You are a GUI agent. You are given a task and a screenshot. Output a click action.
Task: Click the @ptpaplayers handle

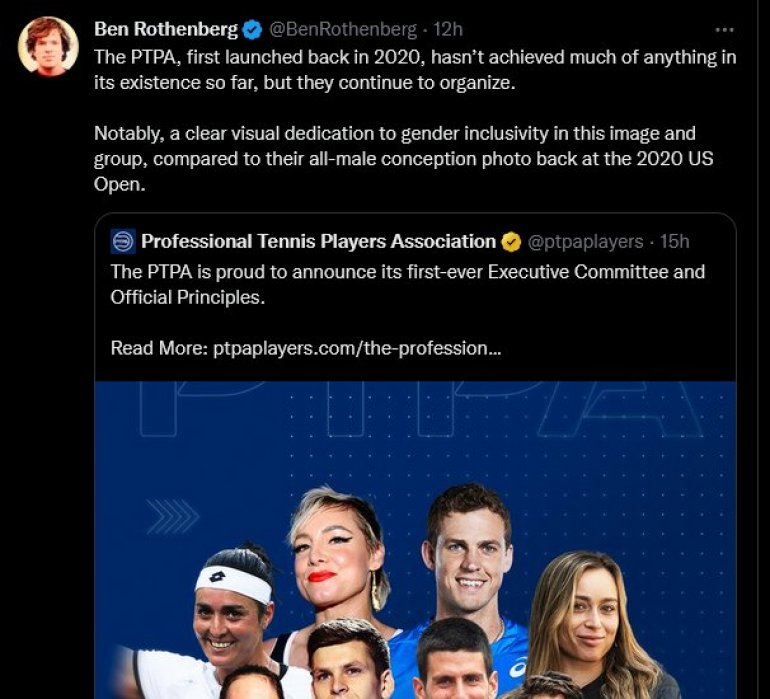coord(585,242)
